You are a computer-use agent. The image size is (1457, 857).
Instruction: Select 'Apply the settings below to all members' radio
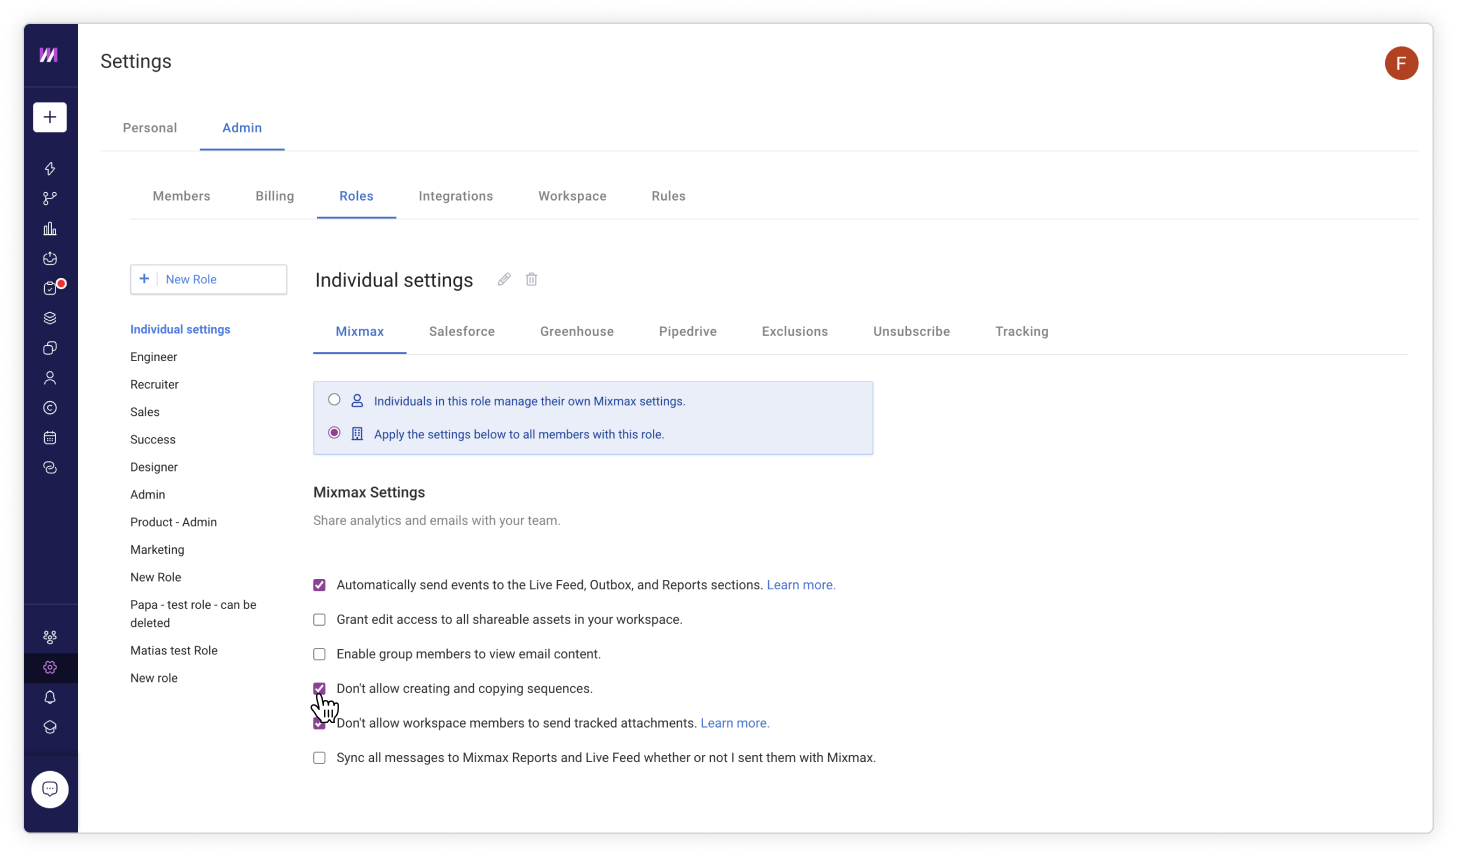pos(334,433)
